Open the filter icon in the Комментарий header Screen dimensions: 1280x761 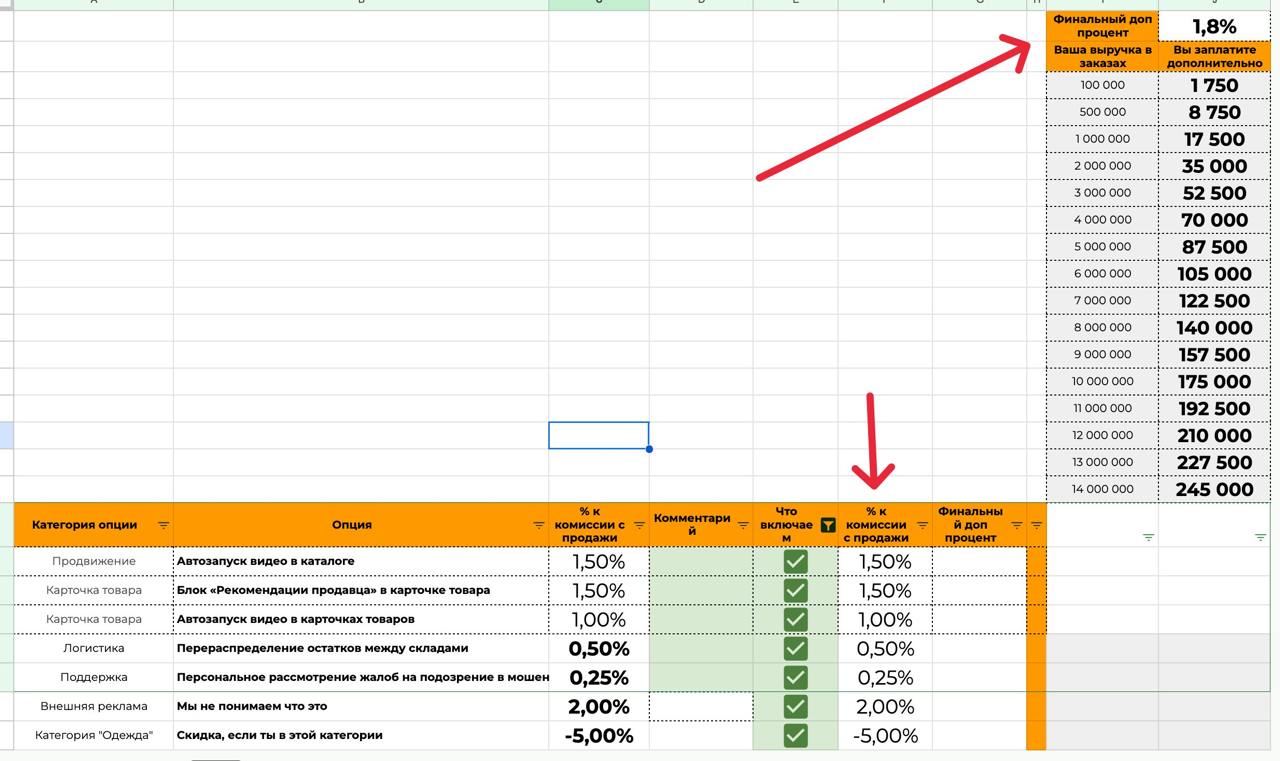[x=743, y=525]
